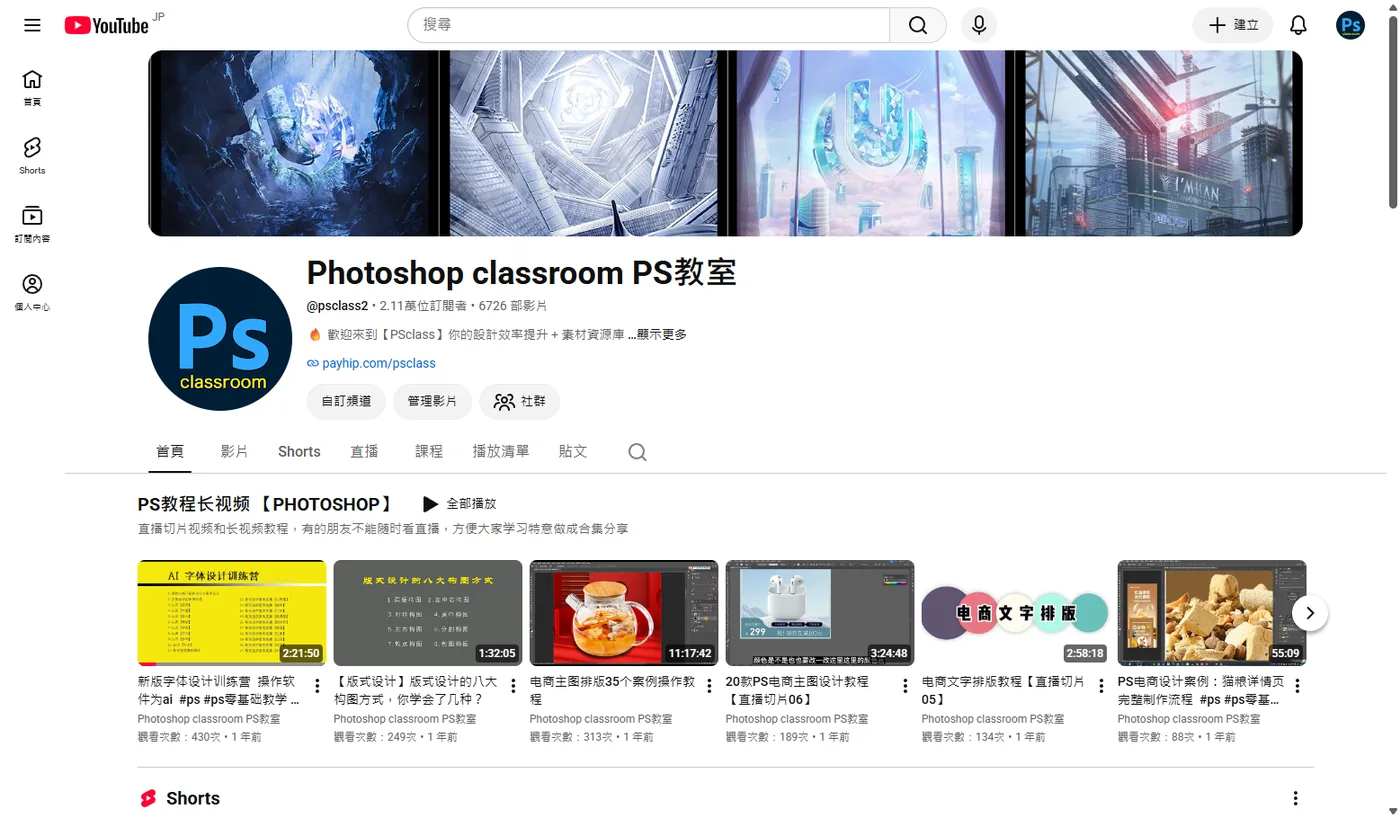Image resolution: width=1400 pixels, height=818 pixels.
Task: Switch to the 直播 tab
Action: coord(364,452)
